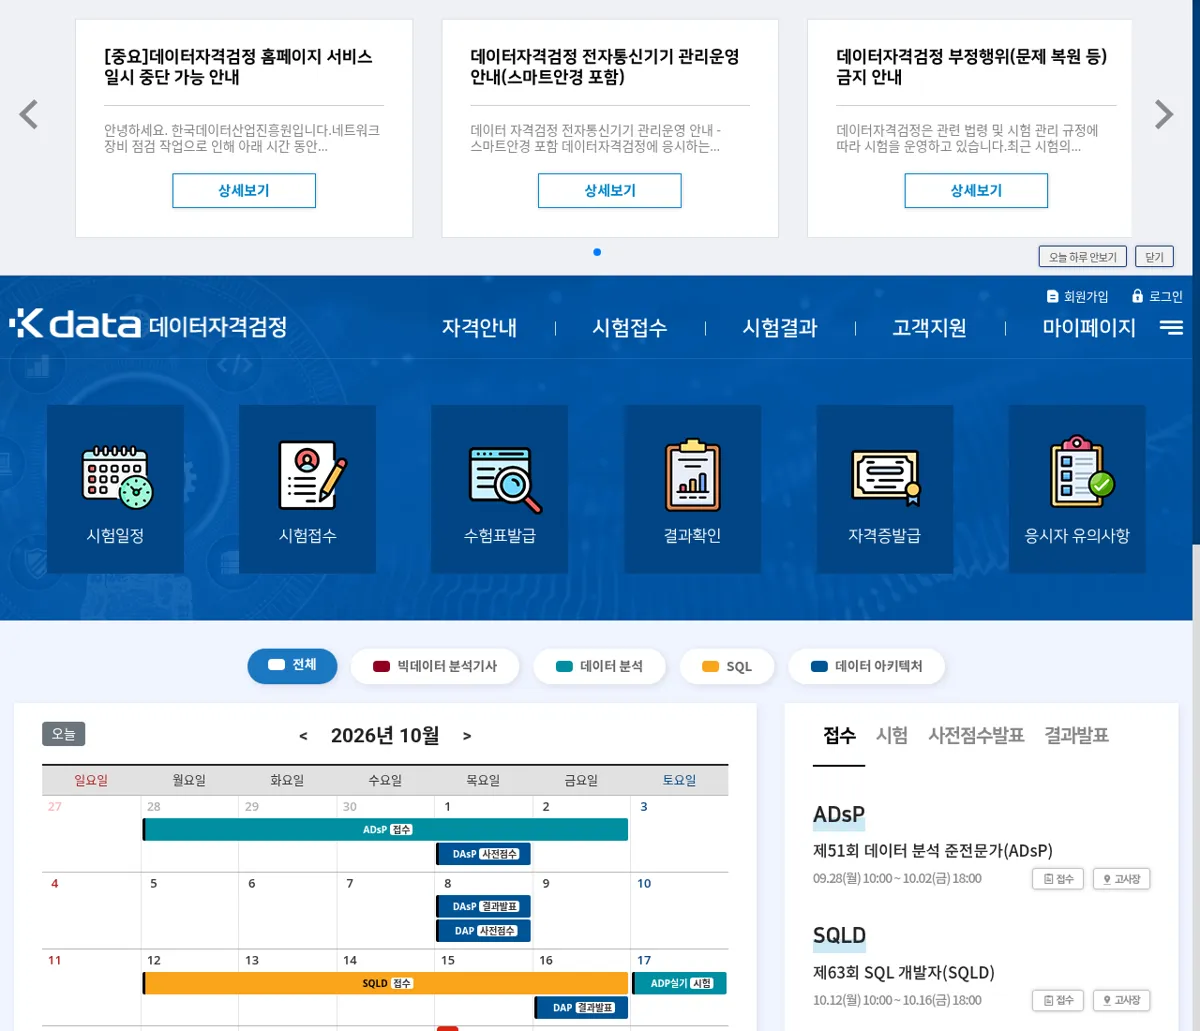
Task: Click the DAP 결과발표 calendar event
Action: tap(581, 1008)
